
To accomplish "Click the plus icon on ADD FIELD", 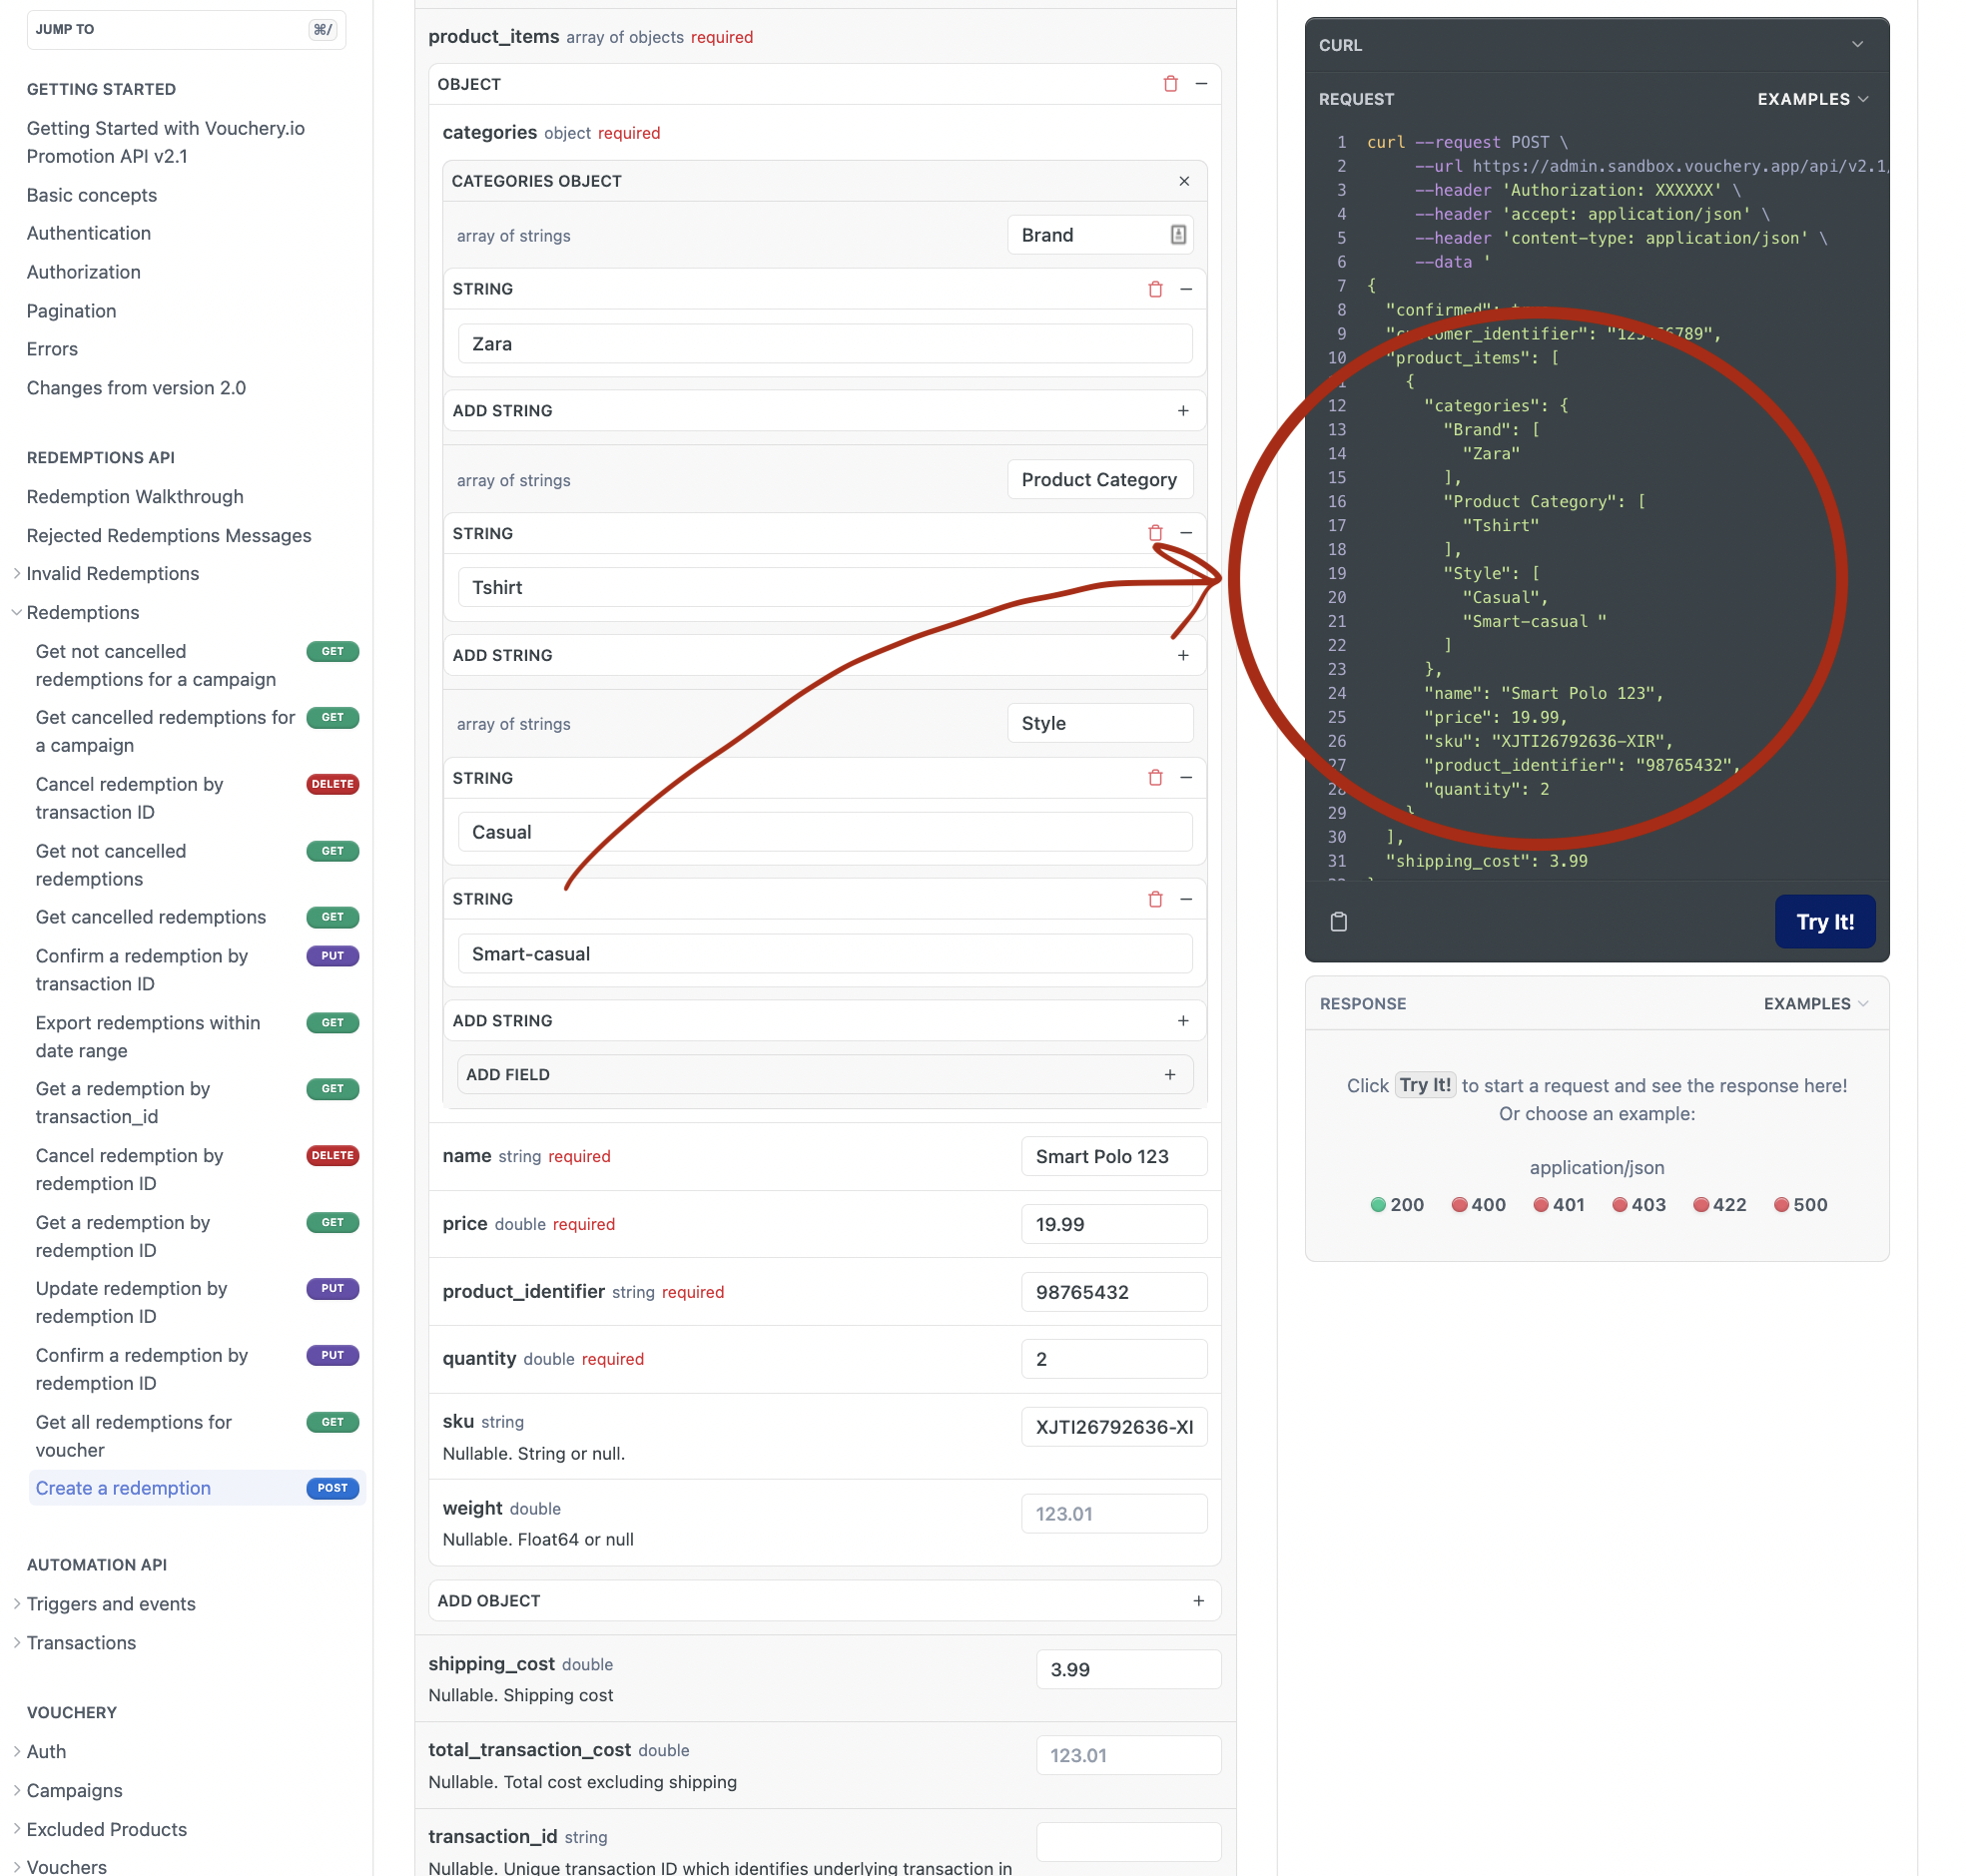I will 1170,1074.
